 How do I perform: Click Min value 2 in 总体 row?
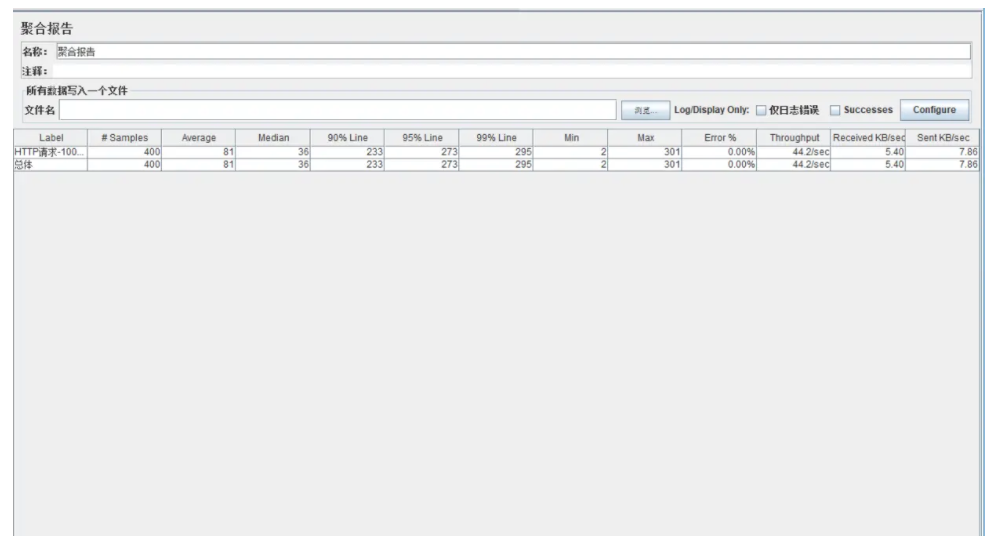click(x=571, y=165)
